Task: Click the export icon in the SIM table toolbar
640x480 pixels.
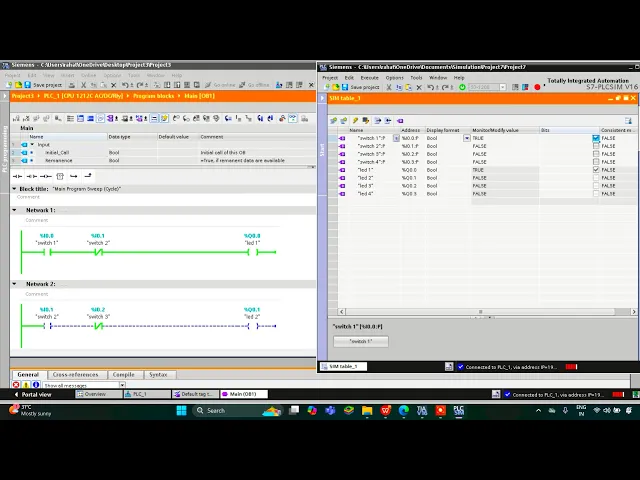Action: coord(378,120)
